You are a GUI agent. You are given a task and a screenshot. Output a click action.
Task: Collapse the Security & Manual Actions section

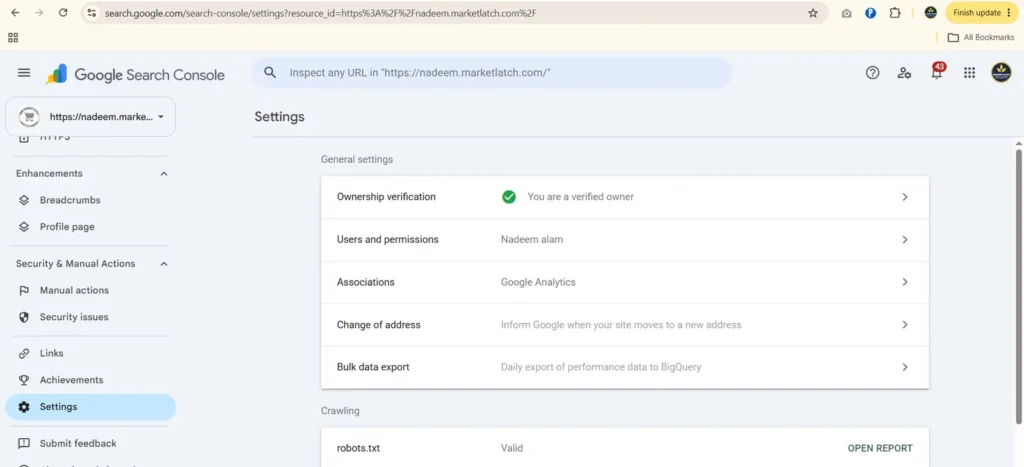(x=164, y=264)
